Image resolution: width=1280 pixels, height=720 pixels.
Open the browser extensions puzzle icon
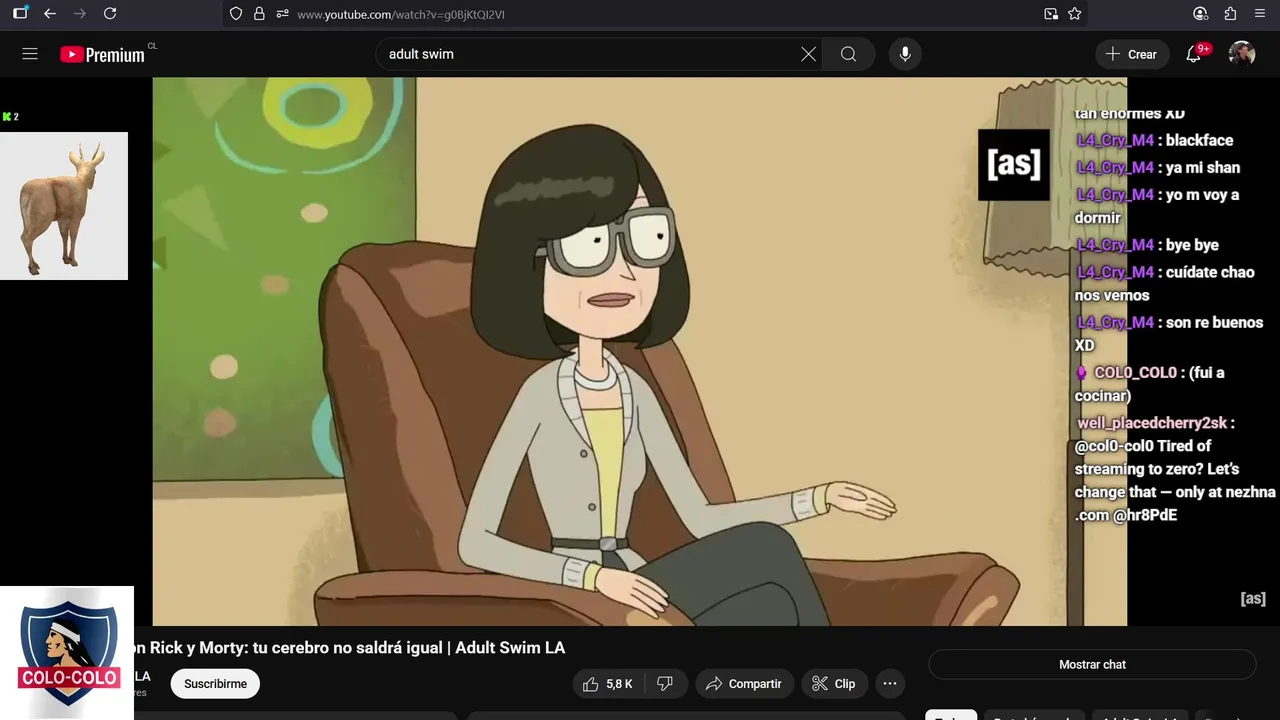[1230, 14]
